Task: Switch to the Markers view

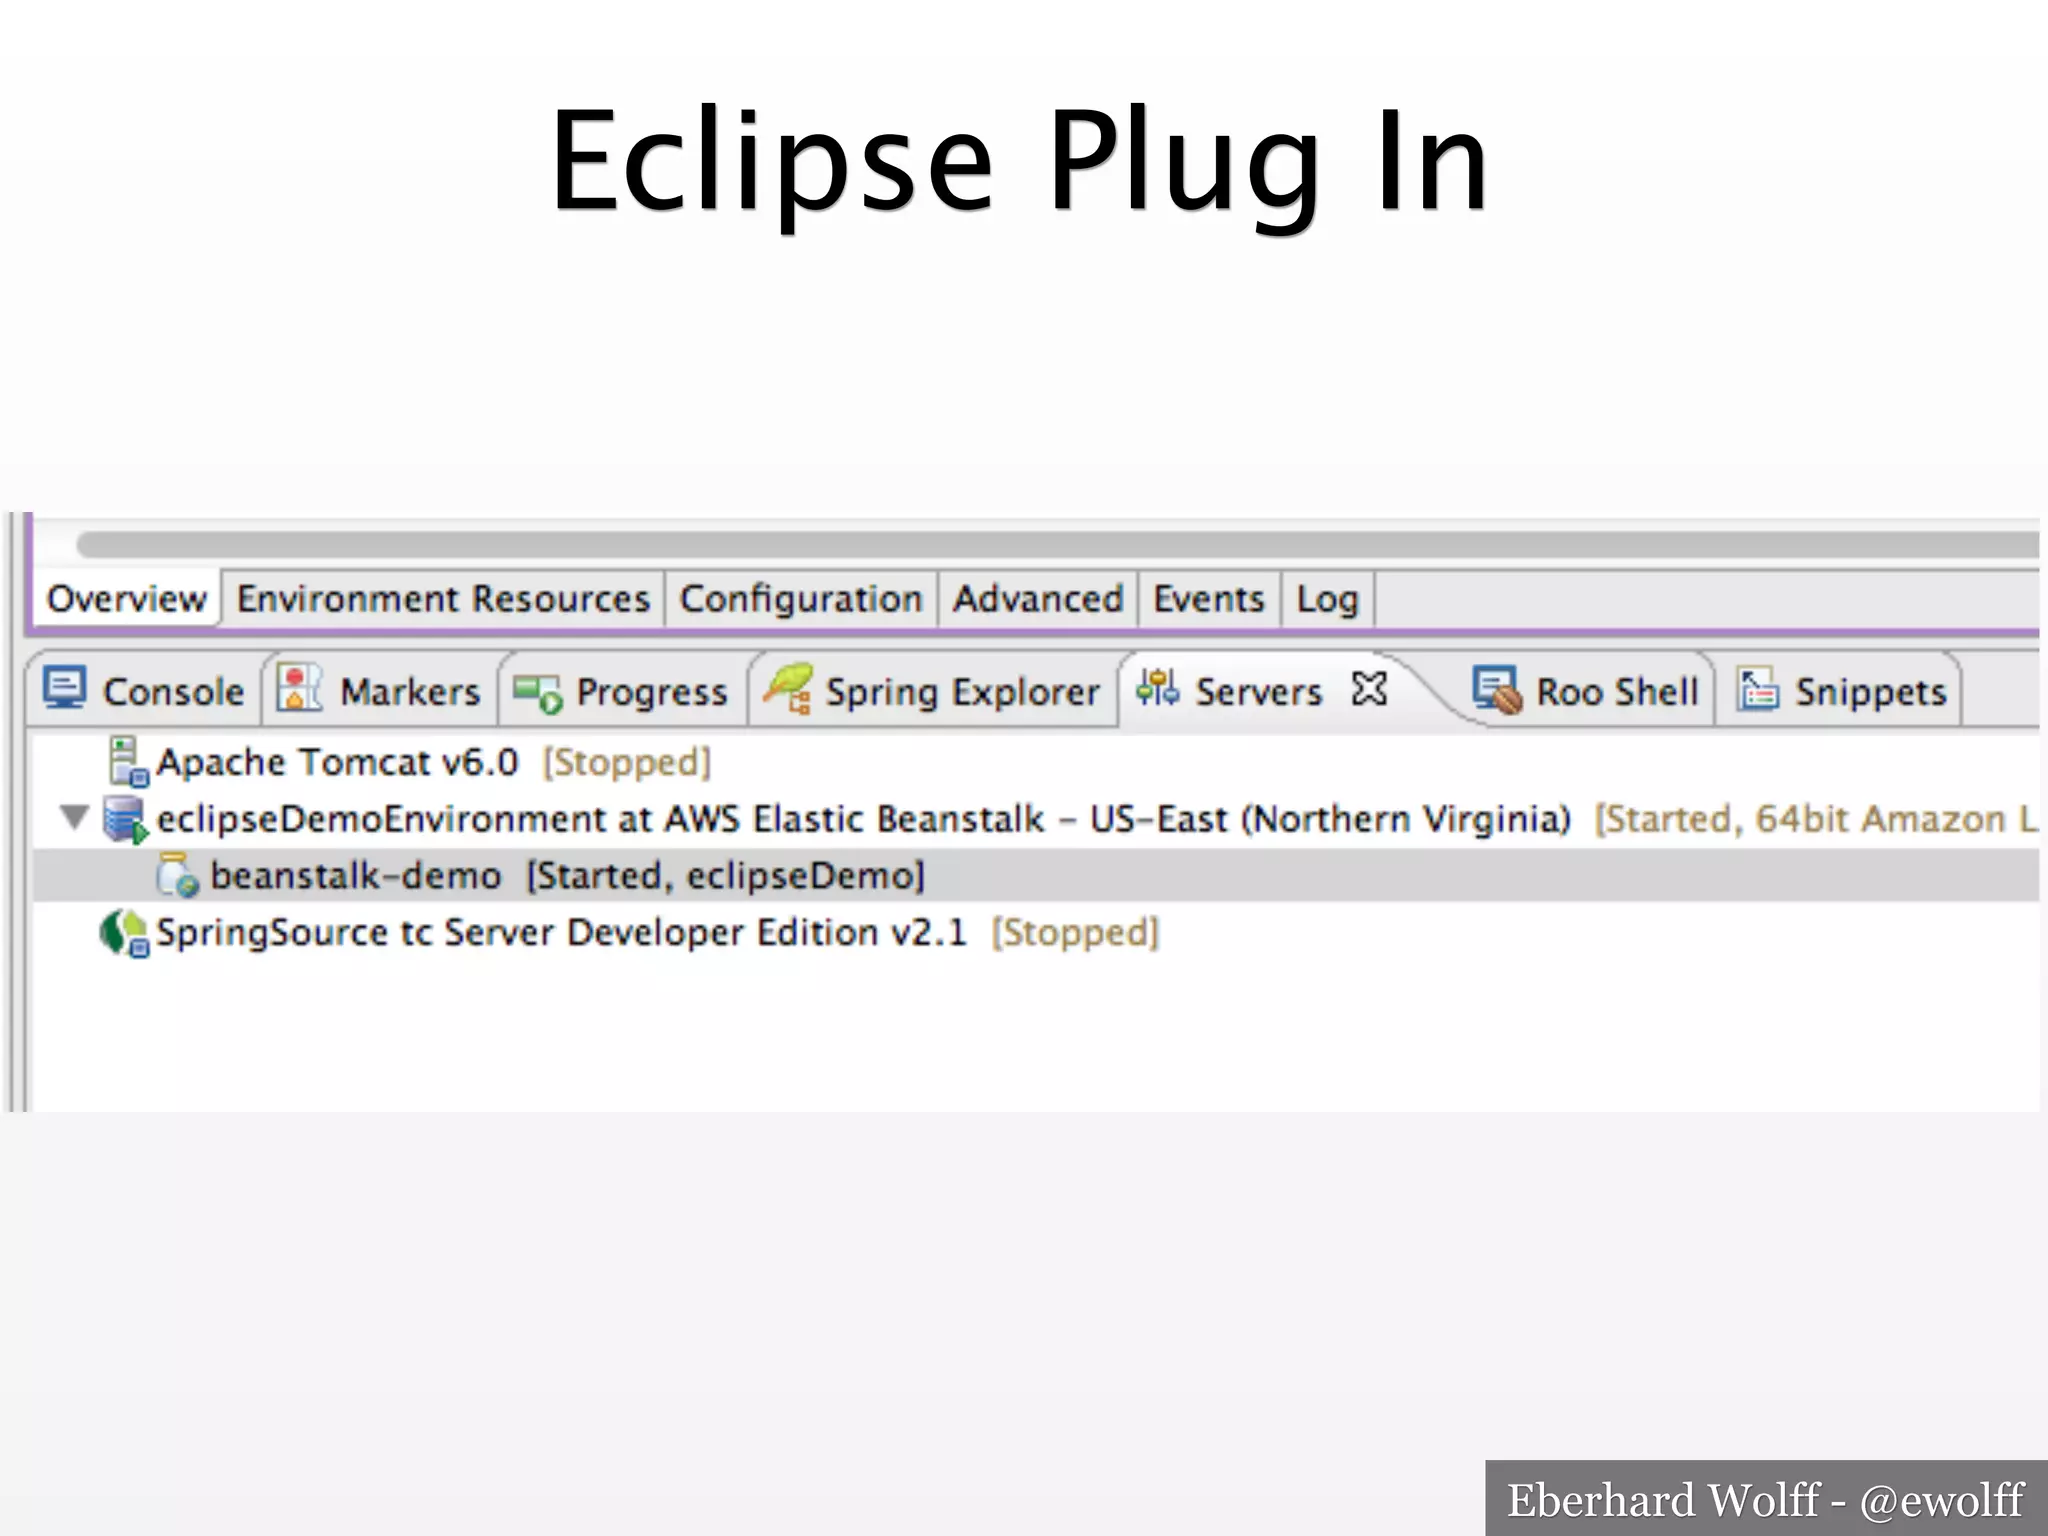Action: pyautogui.click(x=380, y=691)
